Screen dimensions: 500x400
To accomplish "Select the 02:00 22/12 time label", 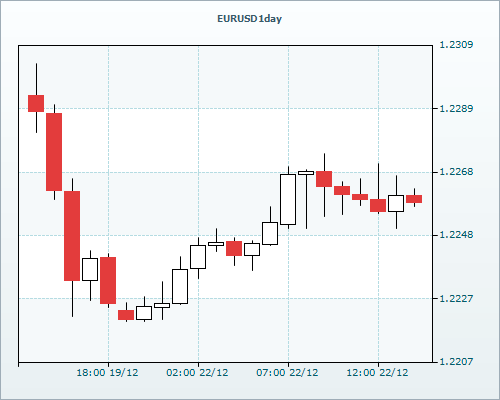I will tap(197, 373).
